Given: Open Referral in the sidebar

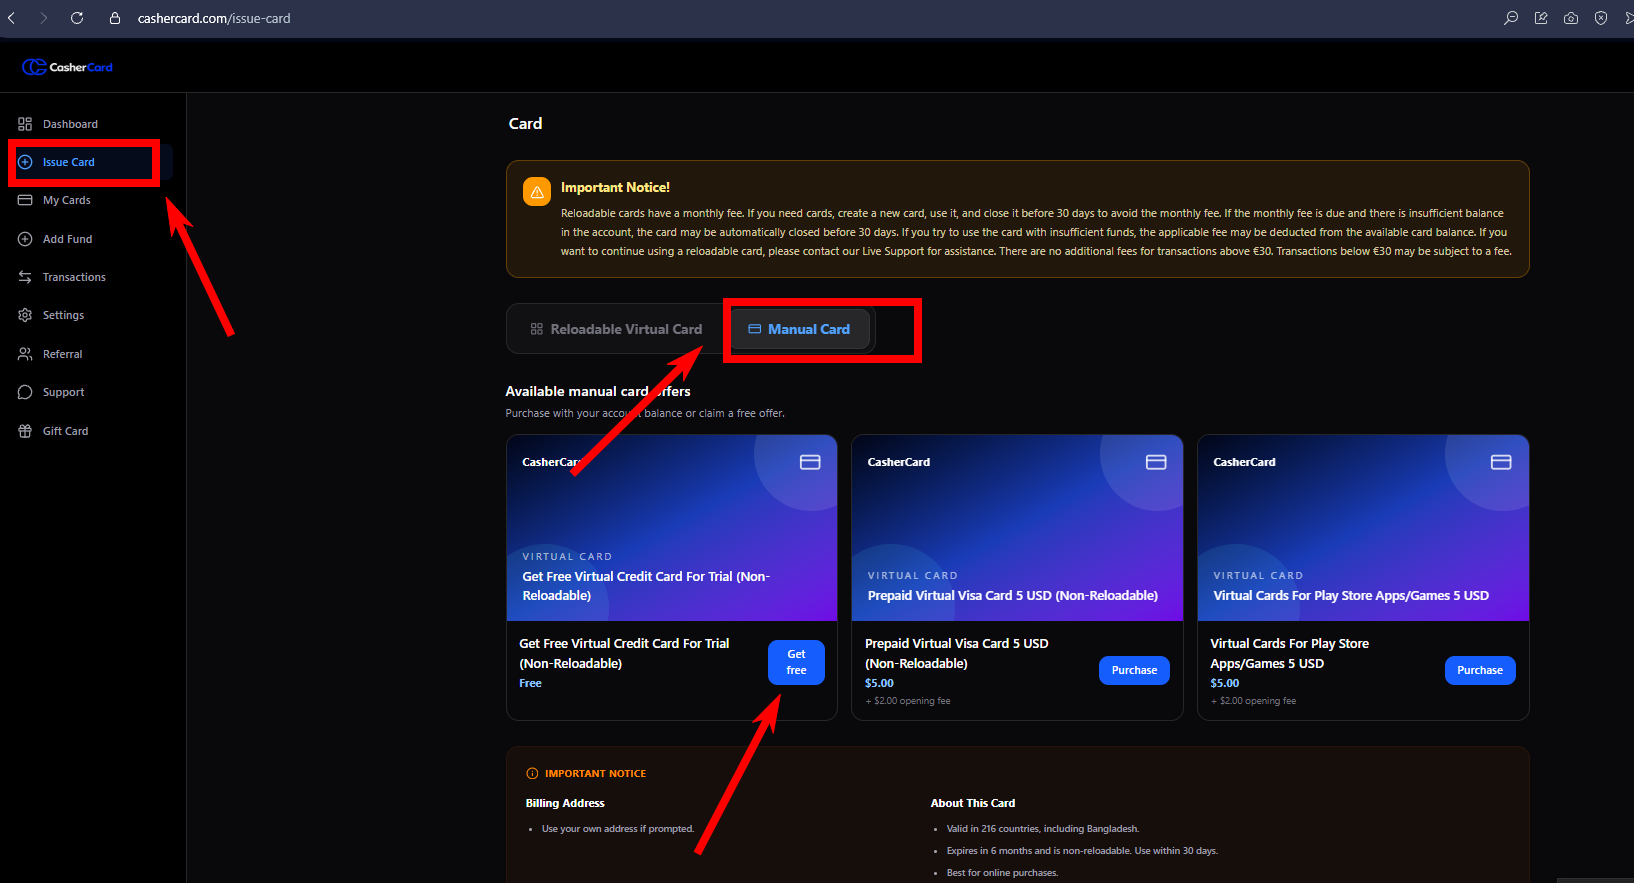Looking at the screenshot, I should 92,354.
